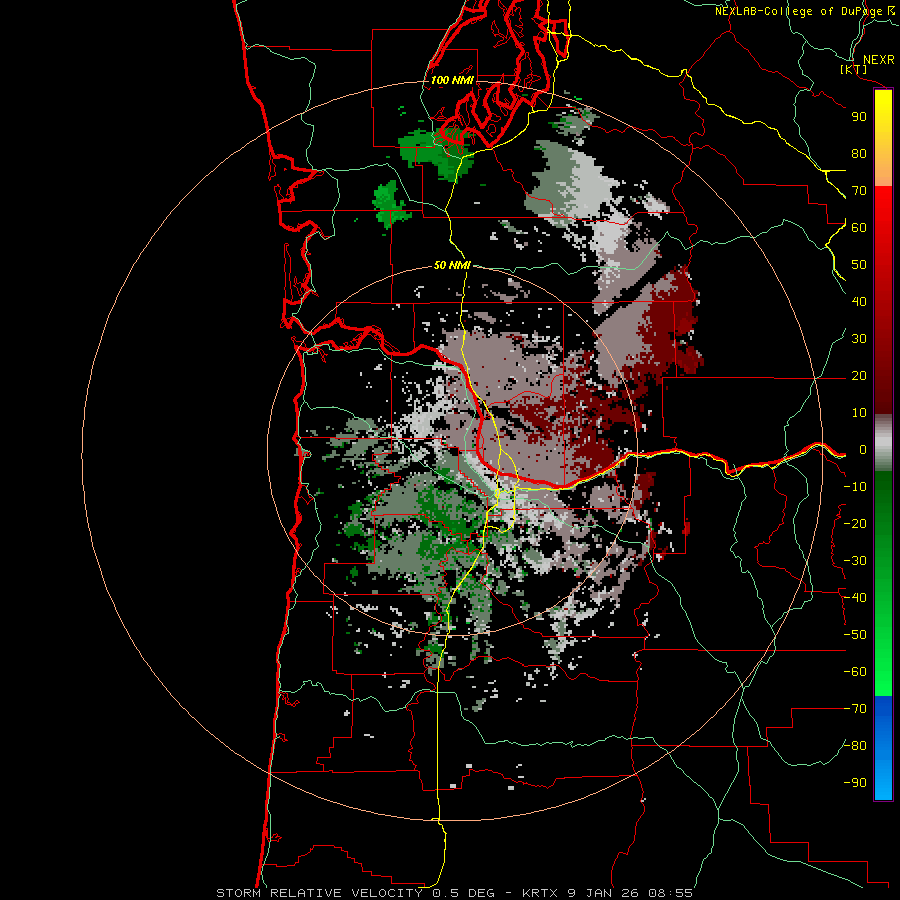Click the [KT] units label
The height and width of the screenshot is (900, 900).
[x=853, y=69]
